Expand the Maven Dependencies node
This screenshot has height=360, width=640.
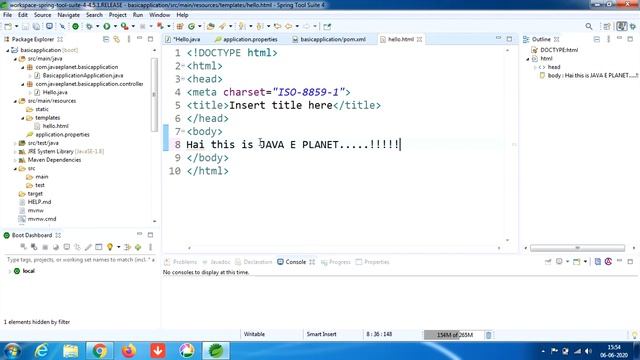(15, 160)
